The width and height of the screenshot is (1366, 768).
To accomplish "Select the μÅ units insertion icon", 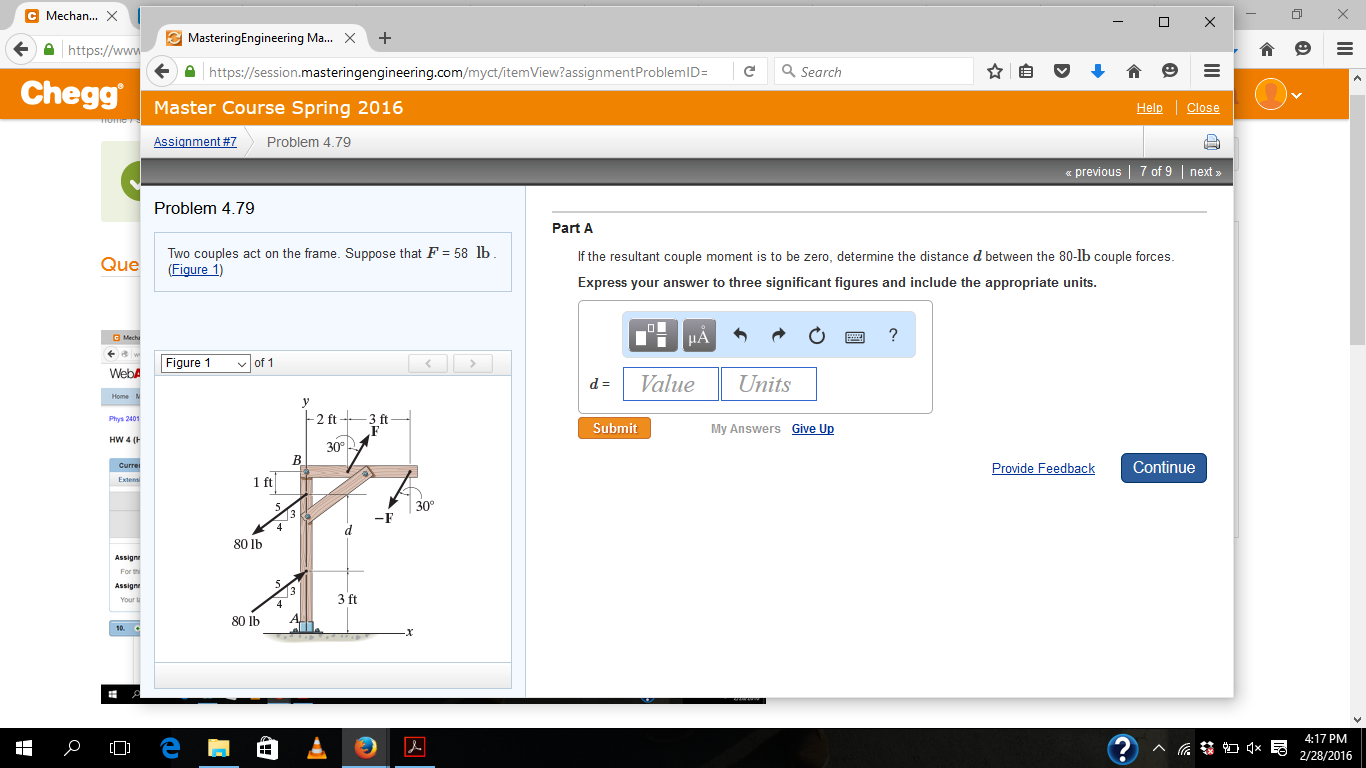I will [x=699, y=335].
